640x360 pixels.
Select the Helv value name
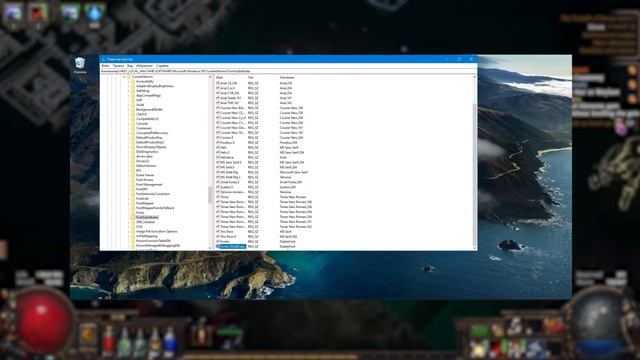[x=223, y=147]
